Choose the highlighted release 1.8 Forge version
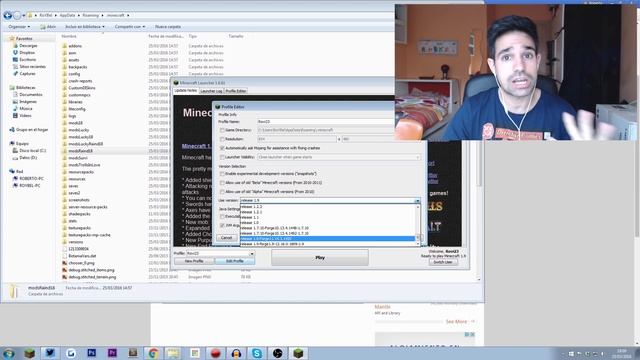This screenshot has height=360, width=640. click(327, 239)
